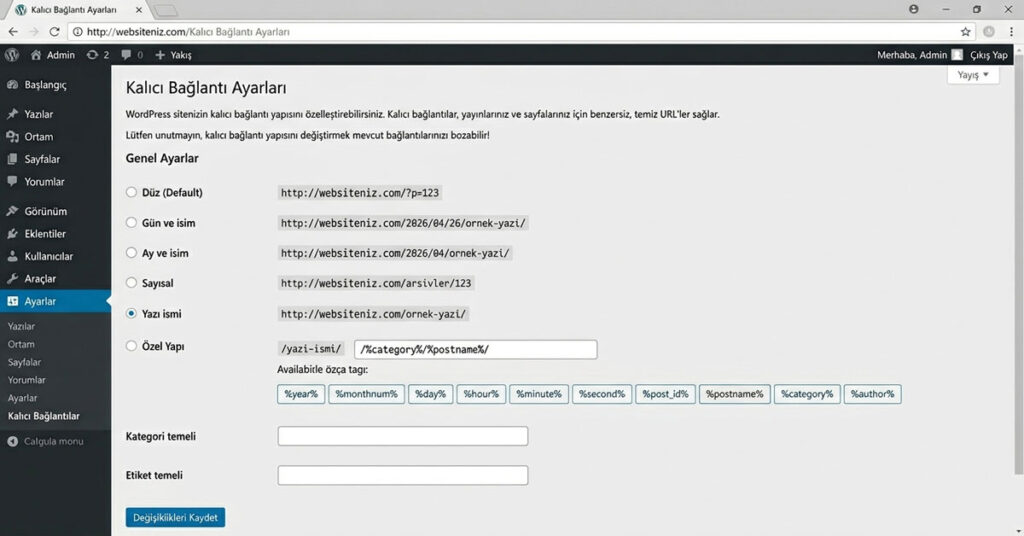Select the Düz (Default) radio option

[131, 192]
